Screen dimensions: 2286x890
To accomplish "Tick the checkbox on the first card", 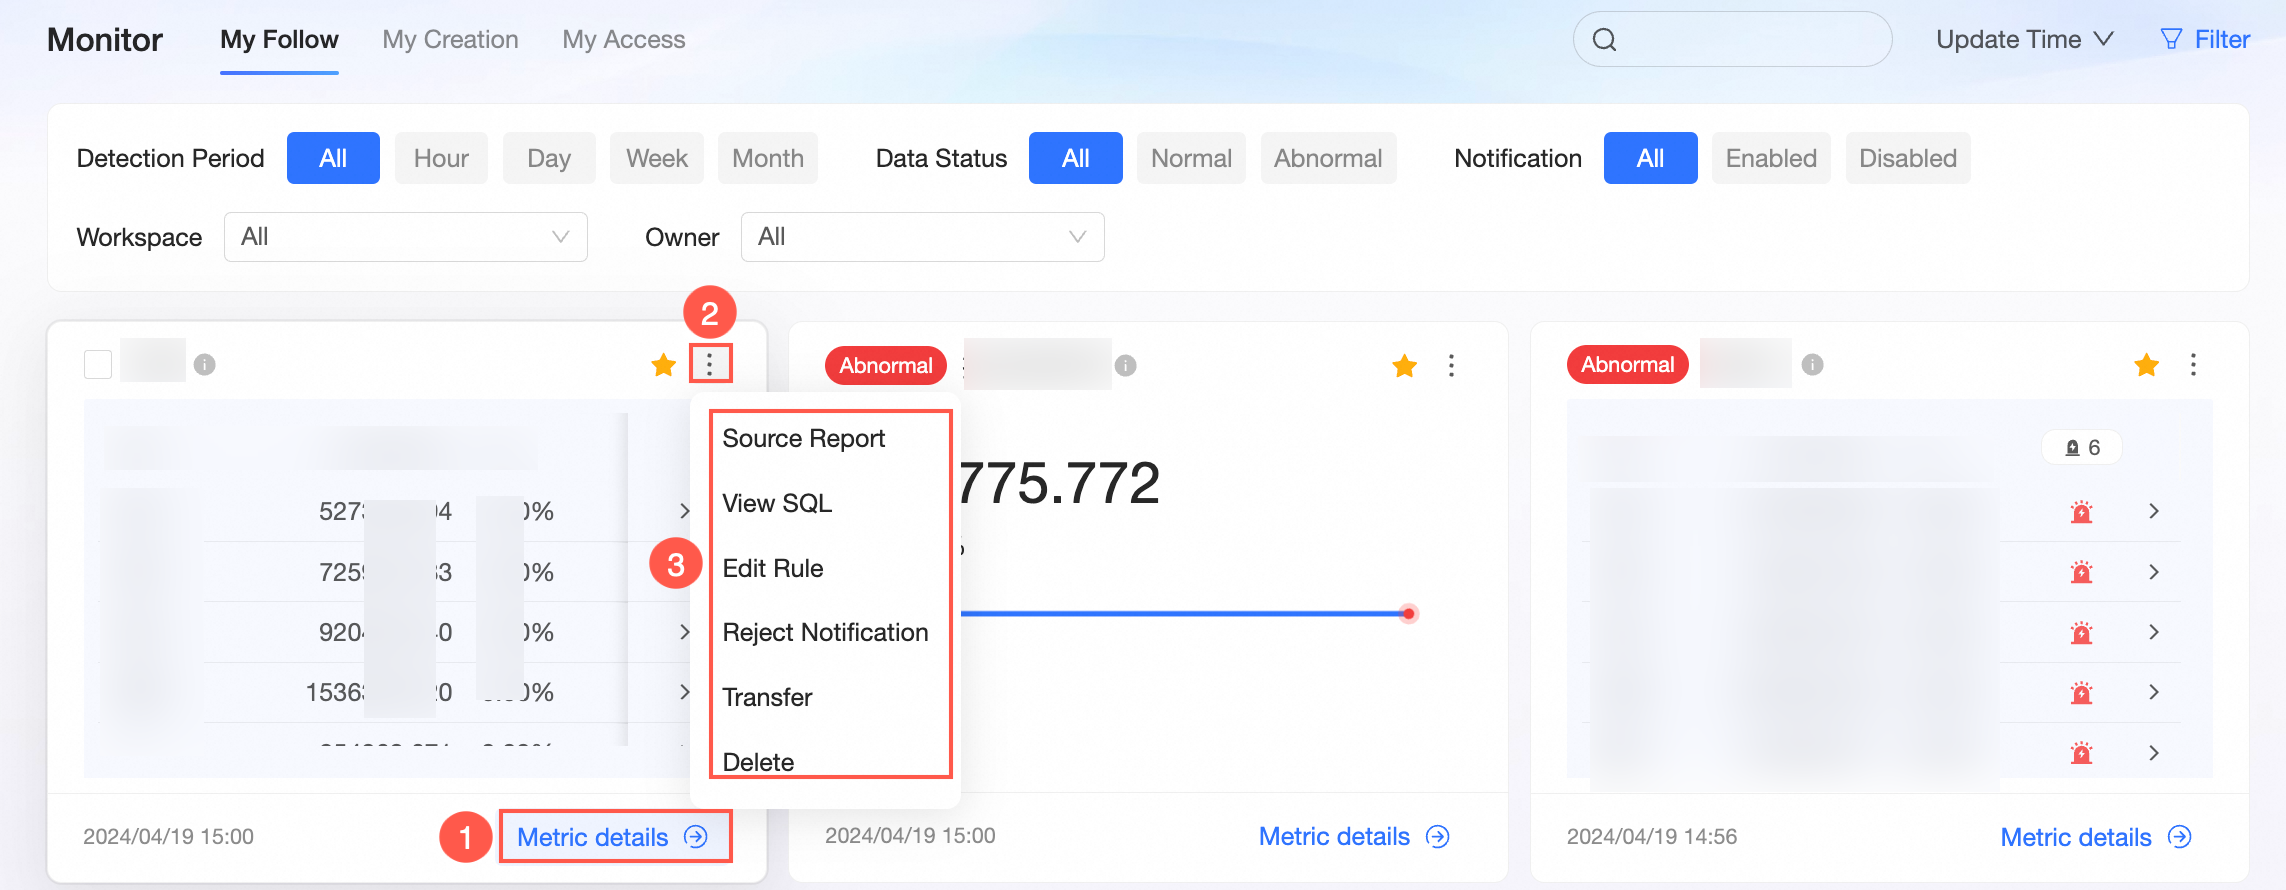I will coord(98,364).
